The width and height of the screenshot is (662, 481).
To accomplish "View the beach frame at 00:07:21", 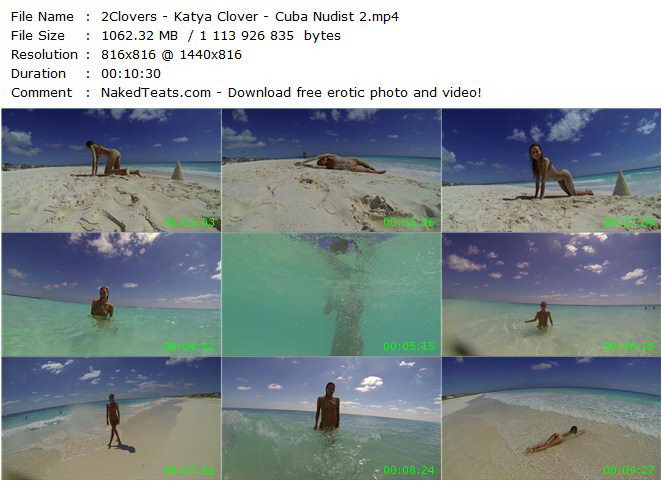I will click(111, 418).
